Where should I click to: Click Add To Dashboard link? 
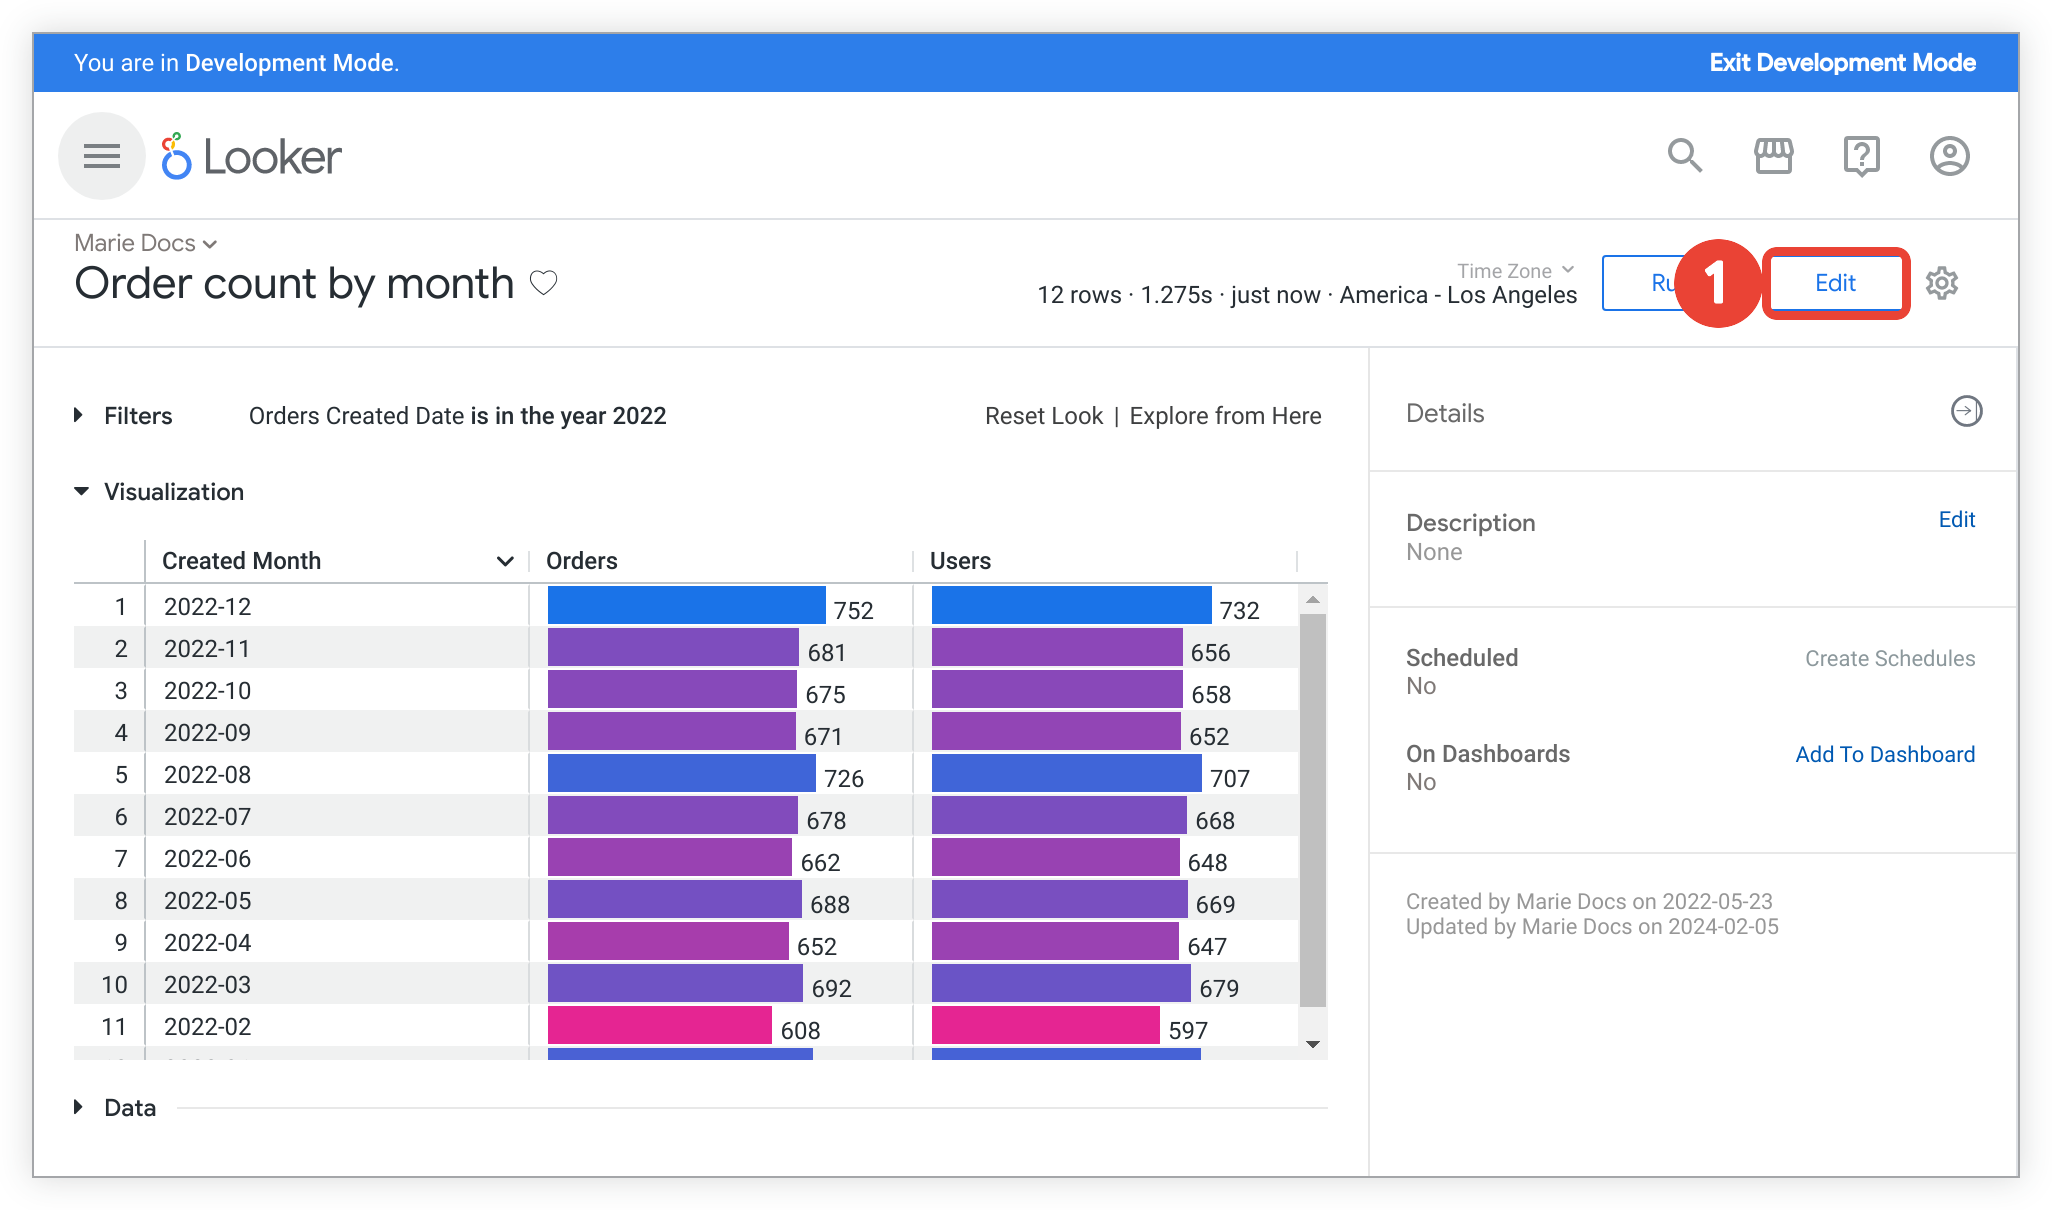click(1884, 753)
